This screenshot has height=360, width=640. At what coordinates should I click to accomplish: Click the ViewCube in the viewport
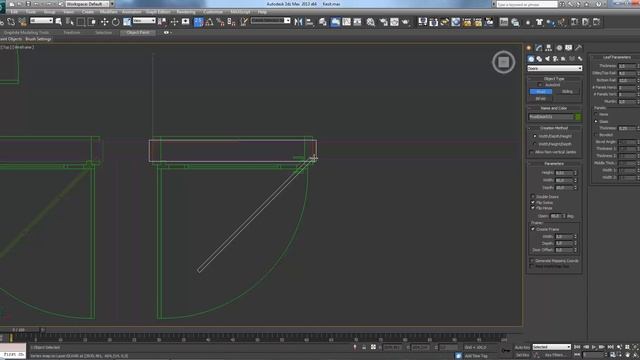(x=504, y=62)
